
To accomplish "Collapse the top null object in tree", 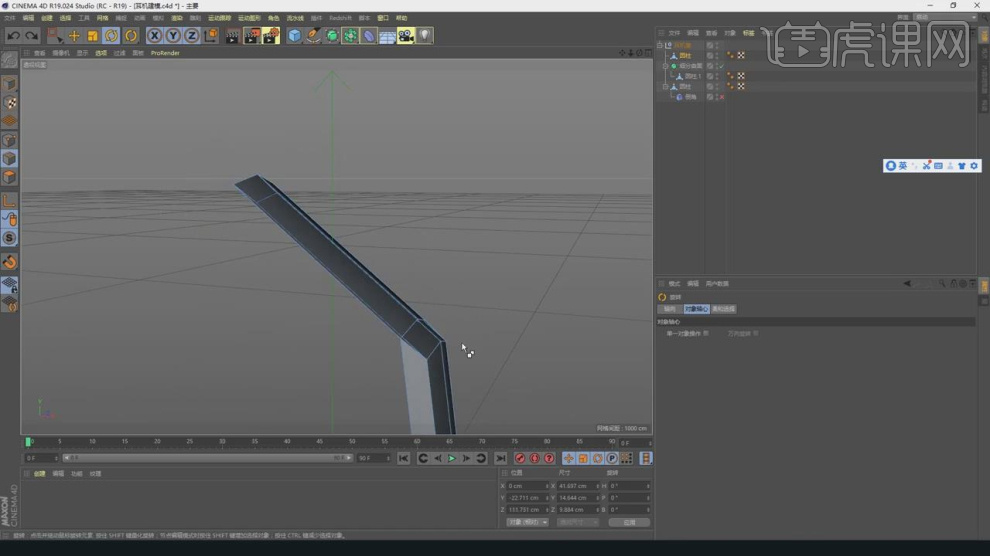I will [x=661, y=45].
